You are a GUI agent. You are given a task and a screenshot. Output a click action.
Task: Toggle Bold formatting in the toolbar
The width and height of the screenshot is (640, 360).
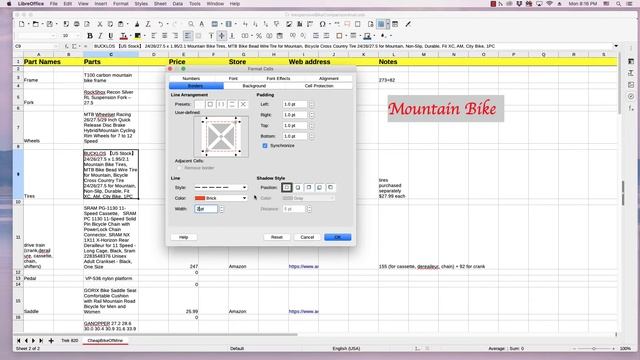point(90,36)
